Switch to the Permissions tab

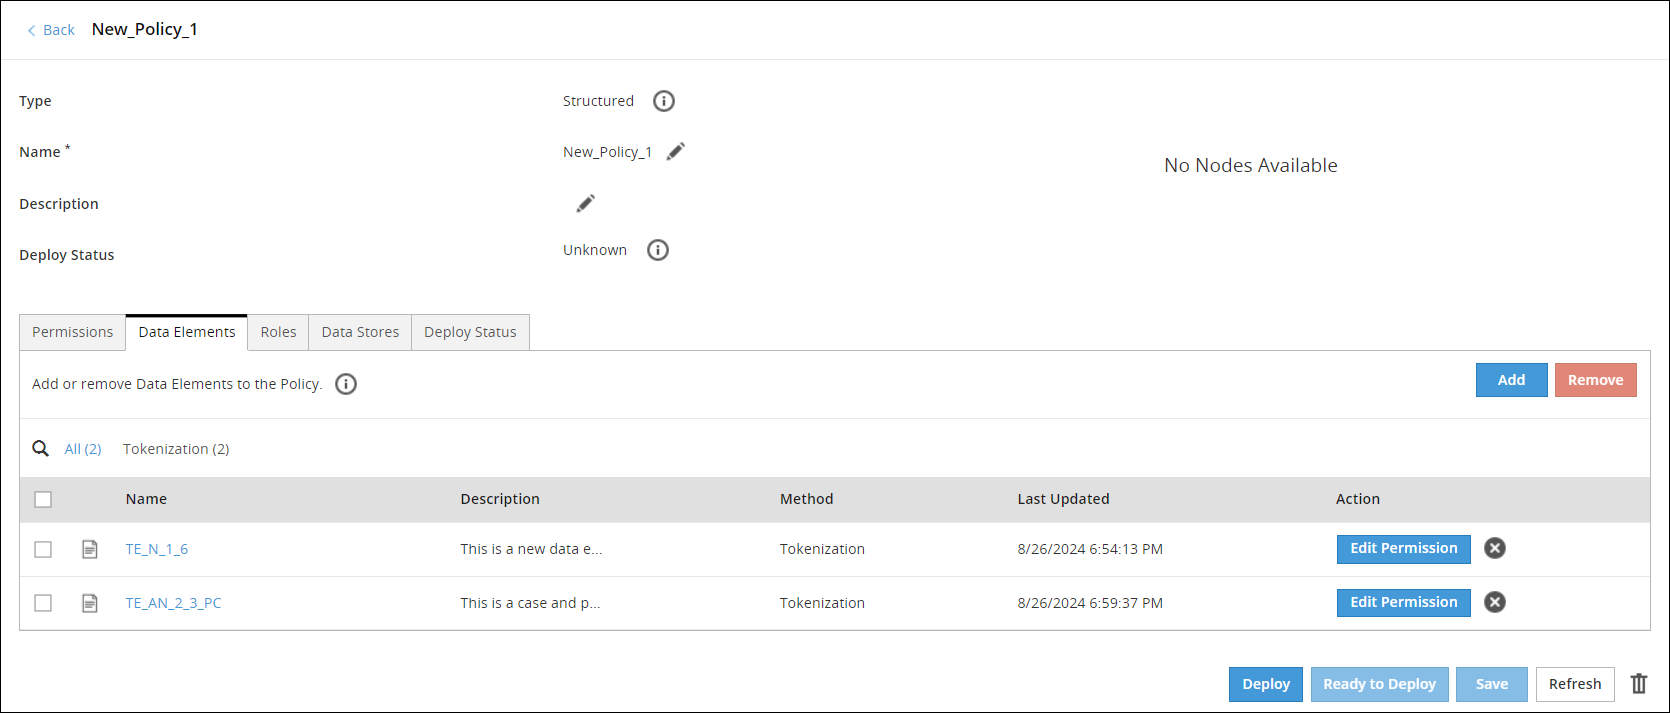click(73, 332)
